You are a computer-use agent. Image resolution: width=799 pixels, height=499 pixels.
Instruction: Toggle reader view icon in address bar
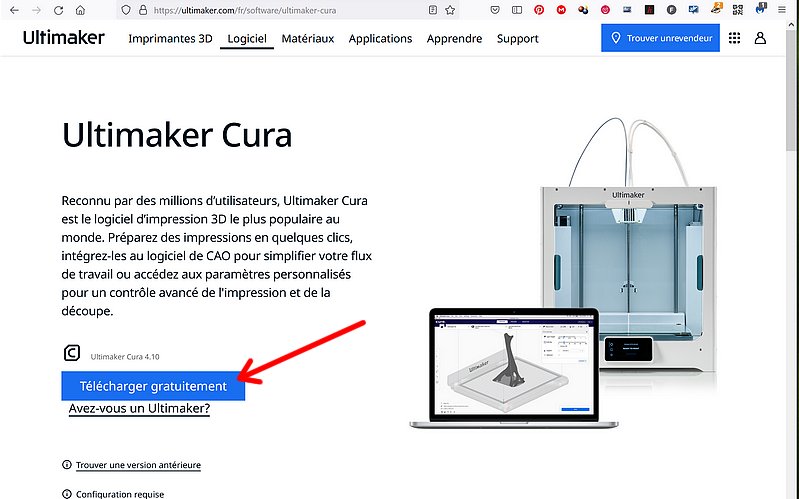click(x=433, y=10)
